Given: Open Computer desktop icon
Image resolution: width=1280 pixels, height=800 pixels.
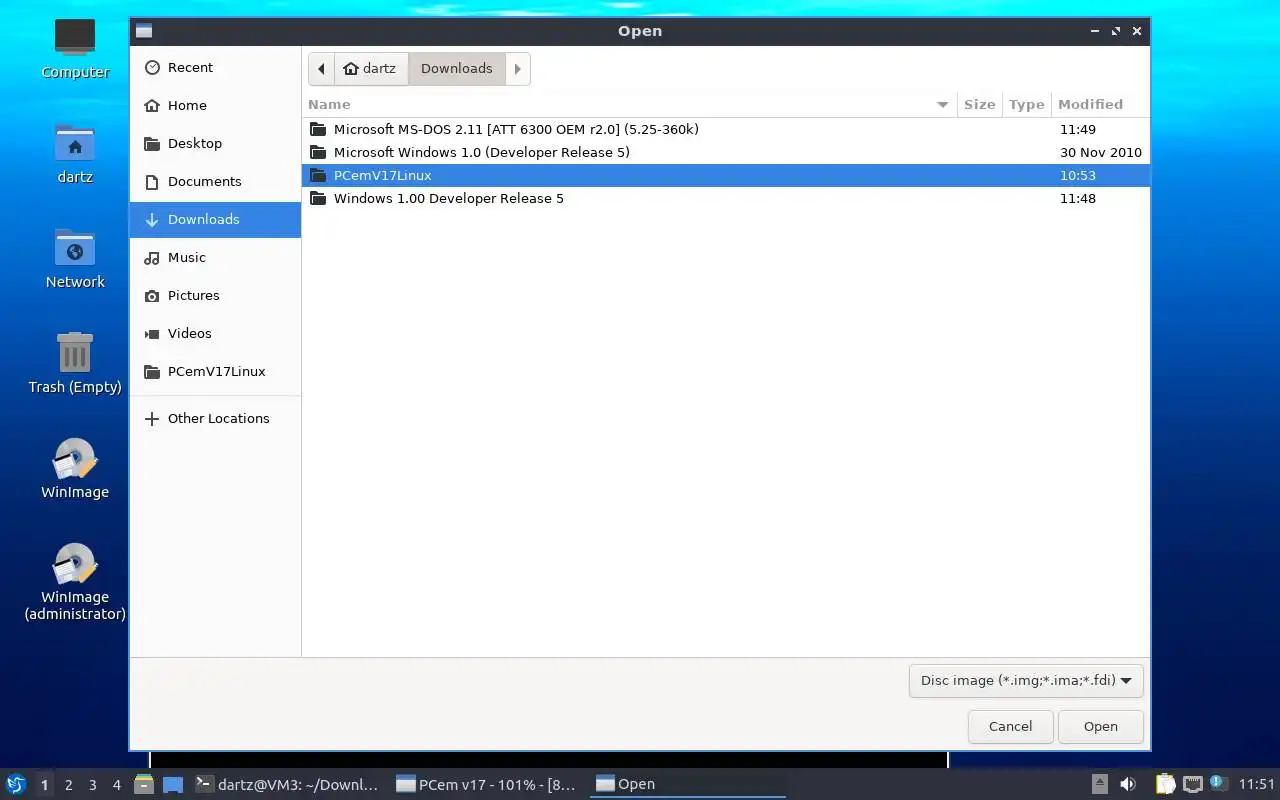Looking at the screenshot, I should pyautogui.click(x=75, y=48).
